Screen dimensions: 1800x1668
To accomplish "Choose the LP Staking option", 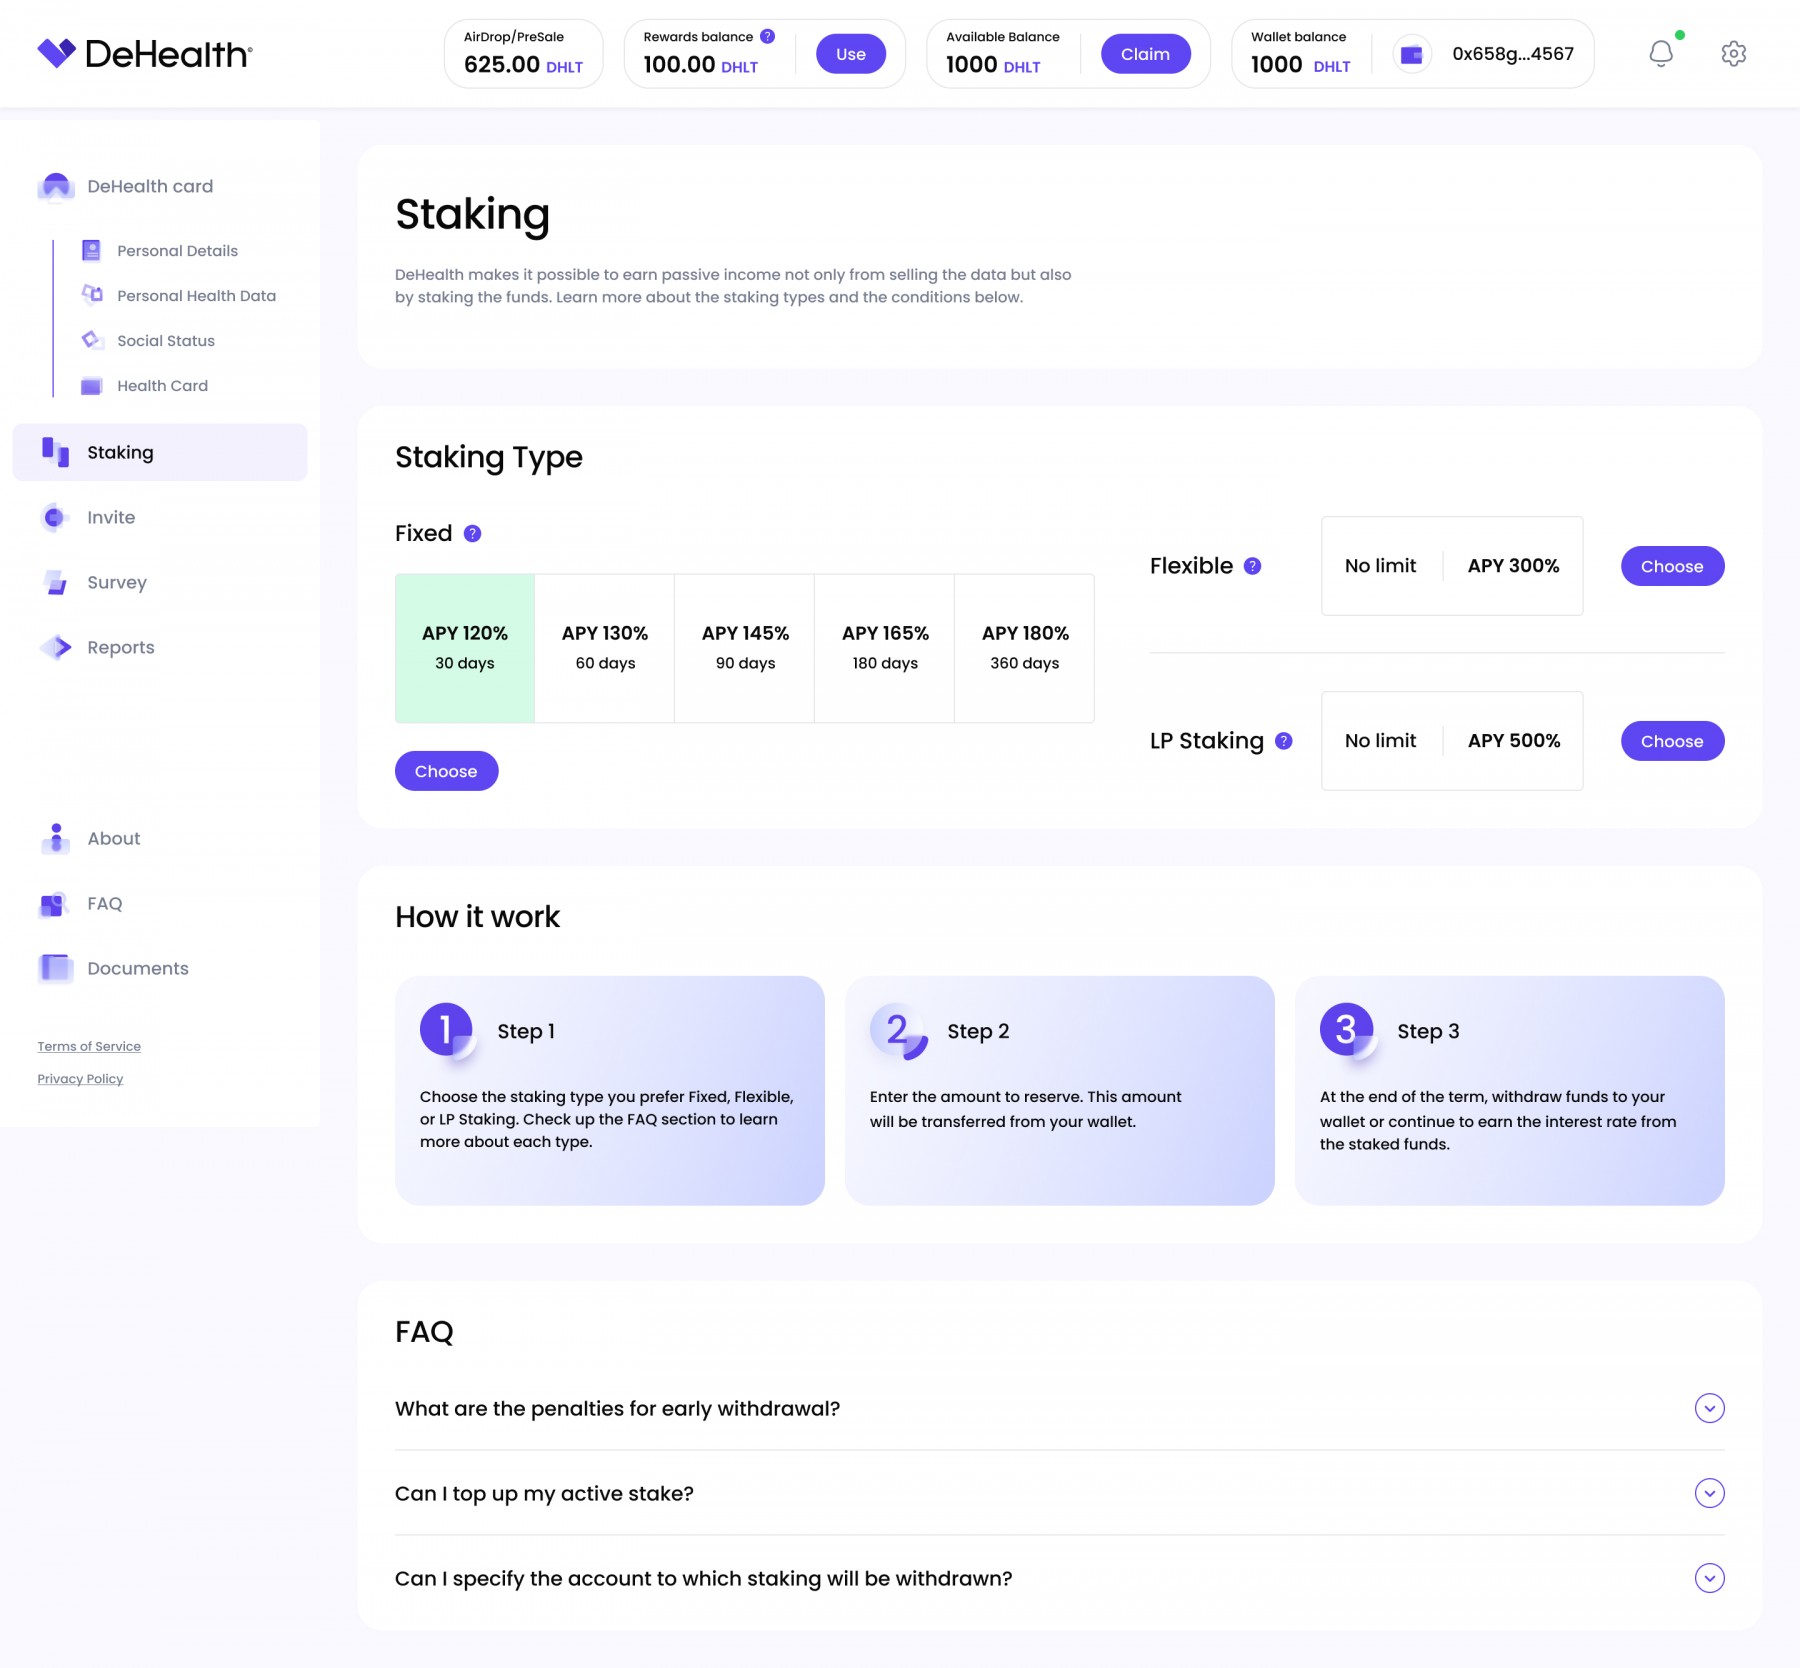I will [1672, 741].
